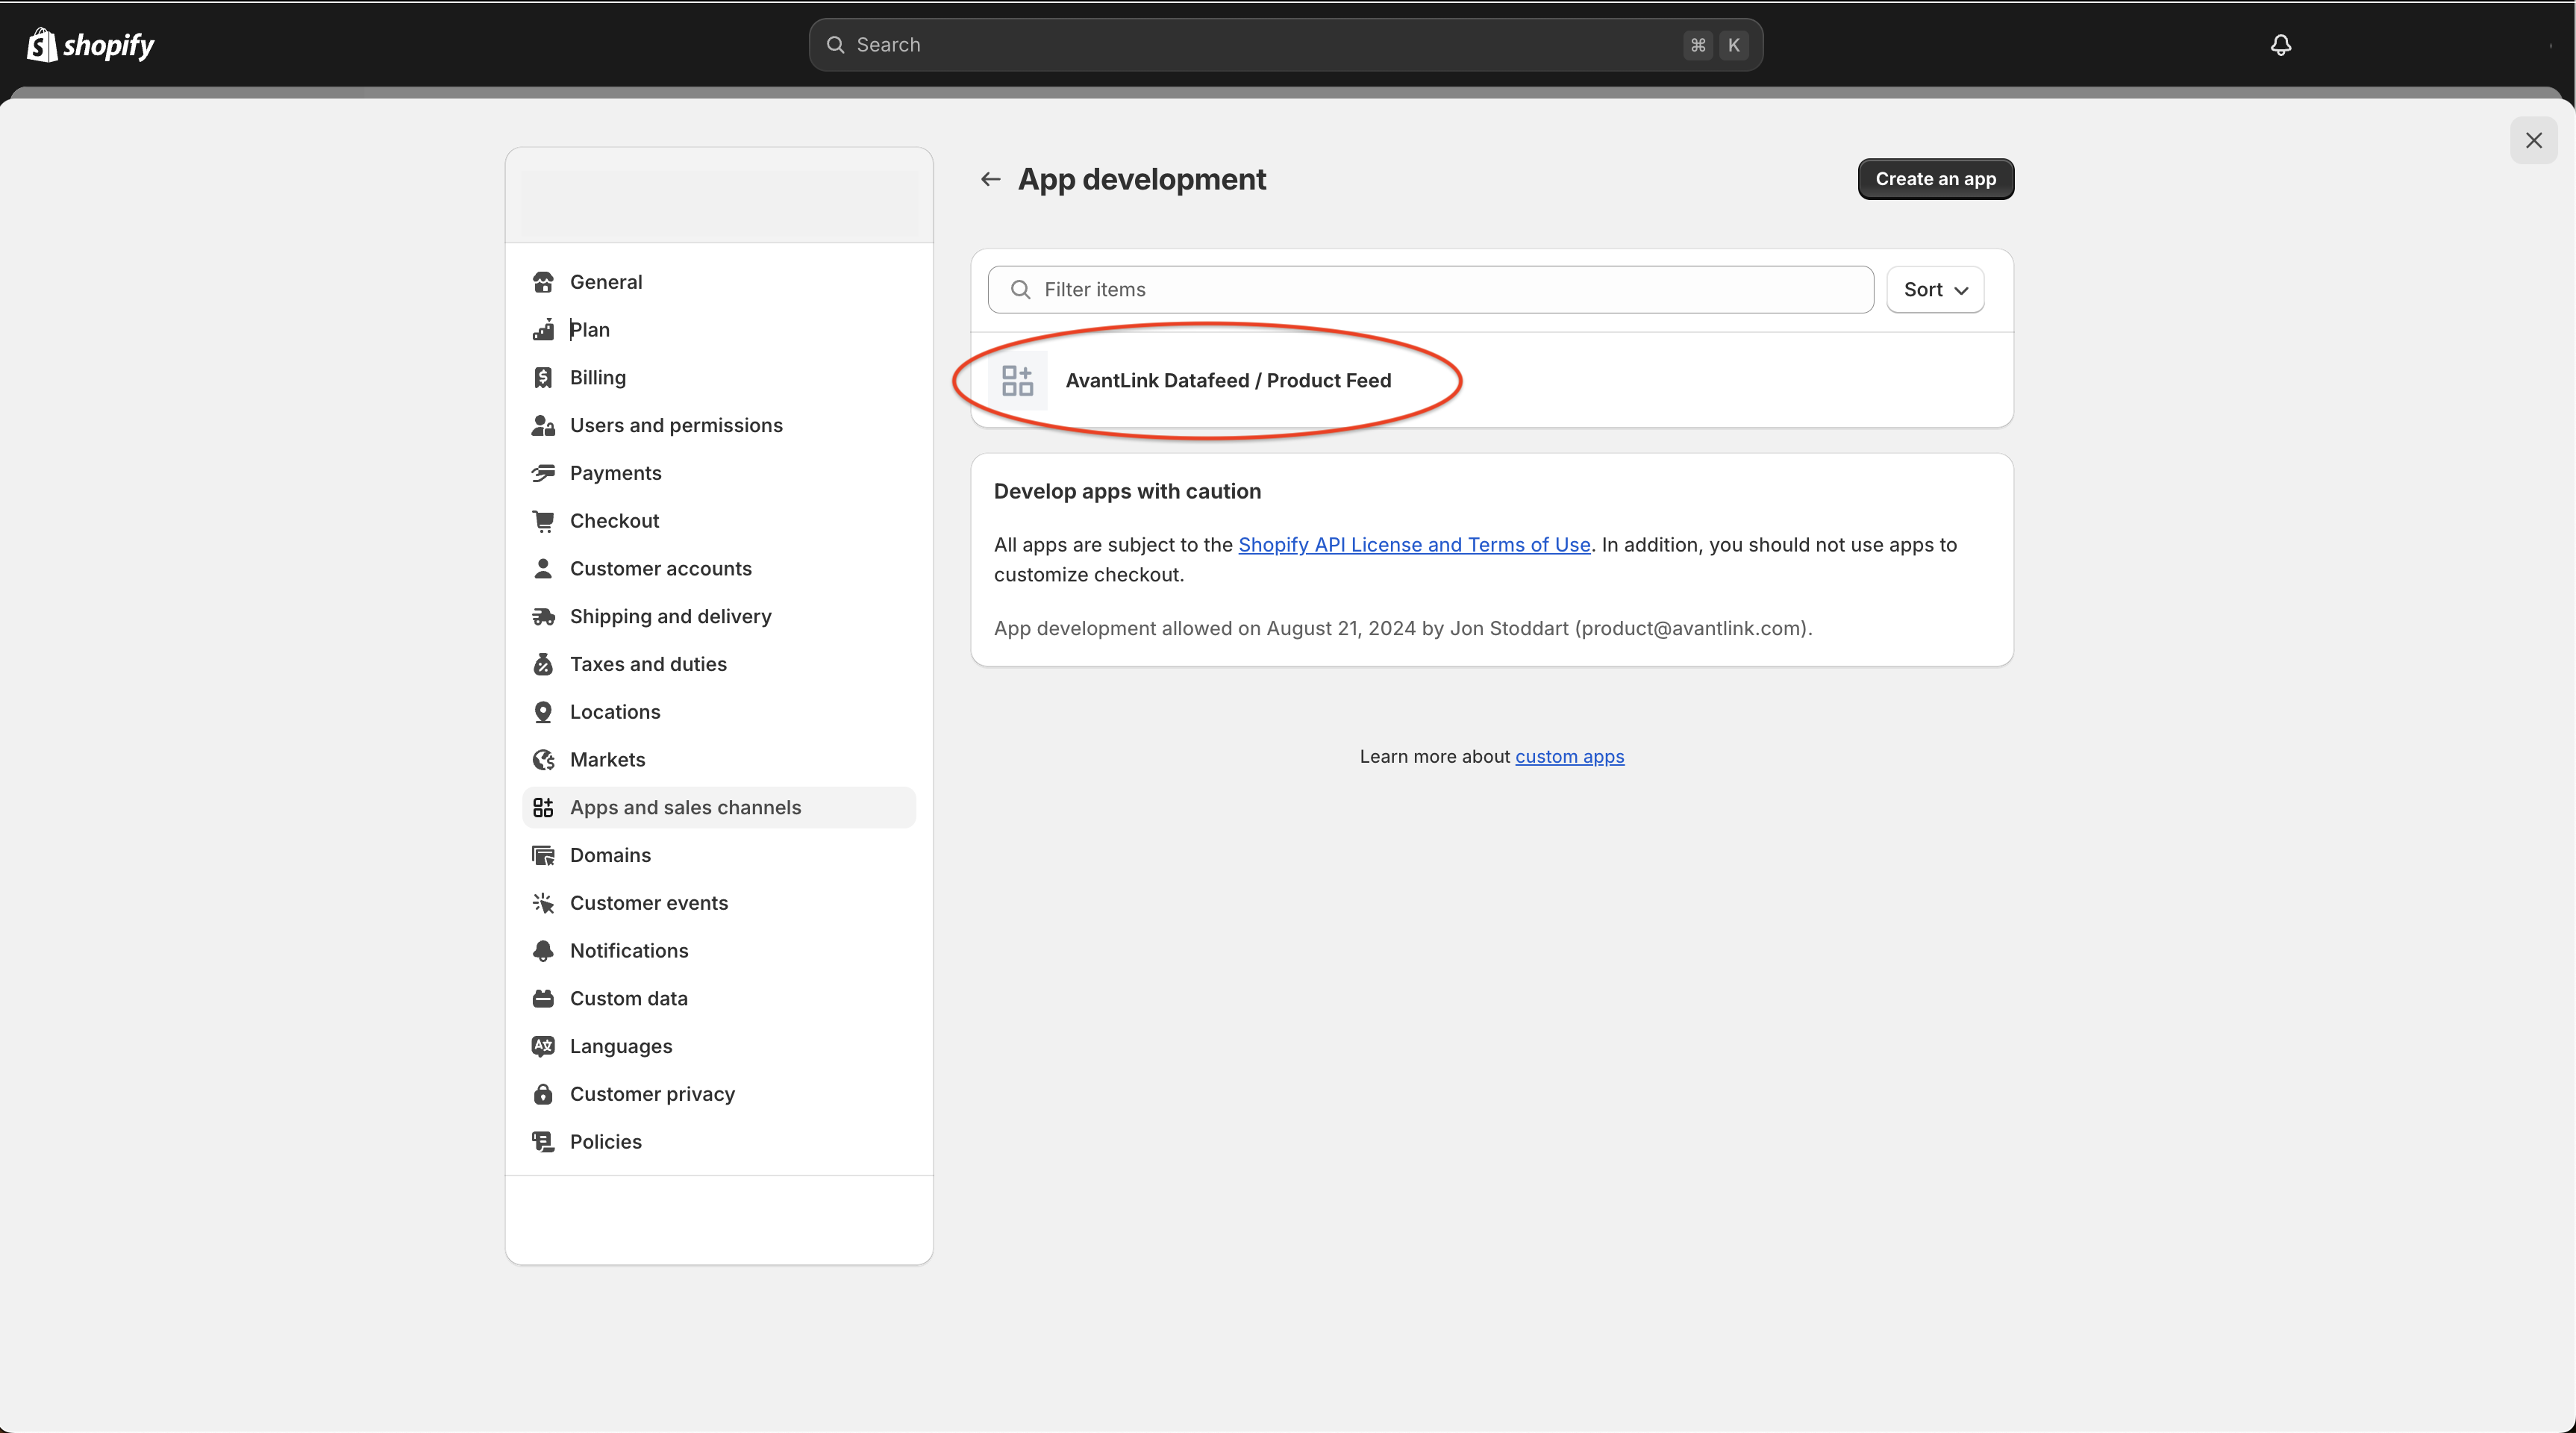
Task: Select Customer accounts menu item
Action: click(x=718, y=569)
